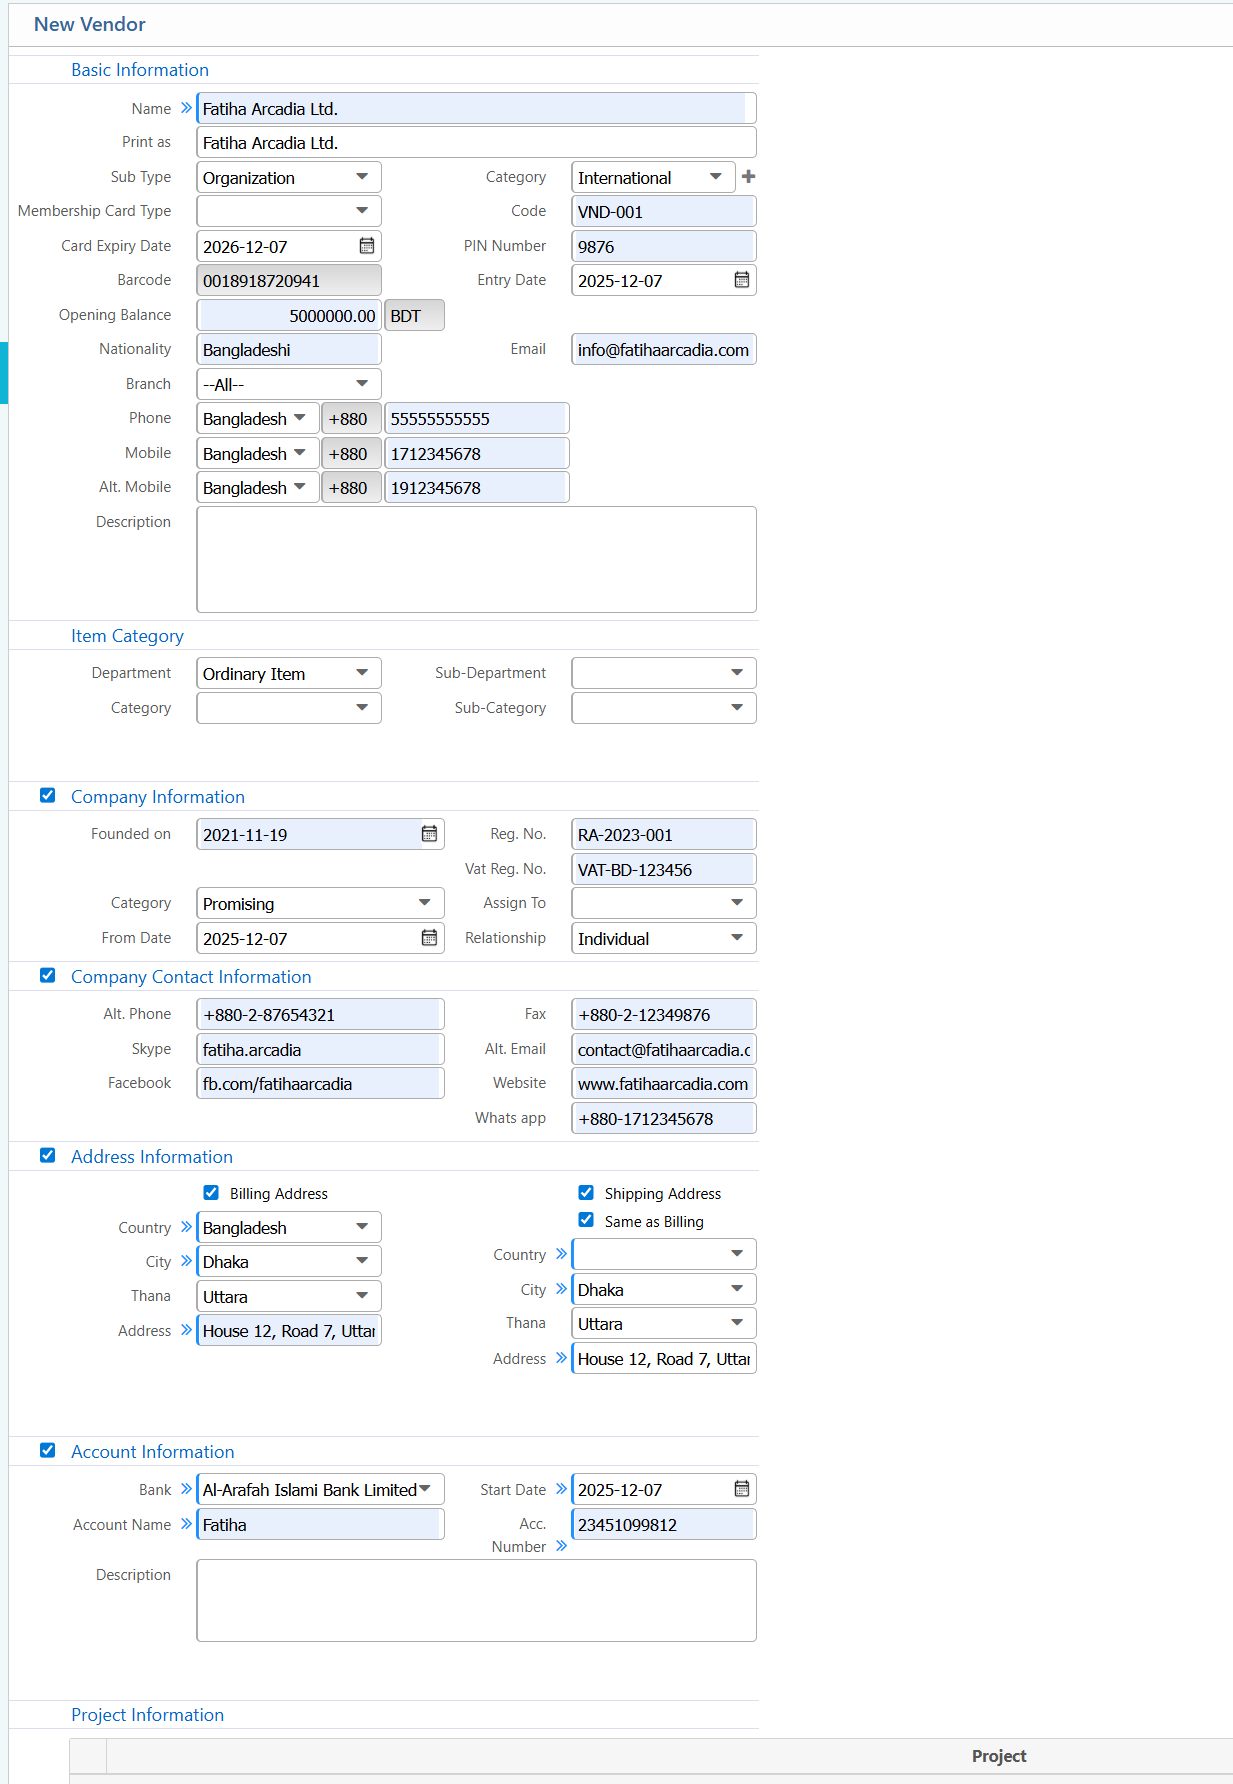This screenshot has width=1233, height=1784.
Task: Select the Project Information section heading
Action: click(x=147, y=1715)
